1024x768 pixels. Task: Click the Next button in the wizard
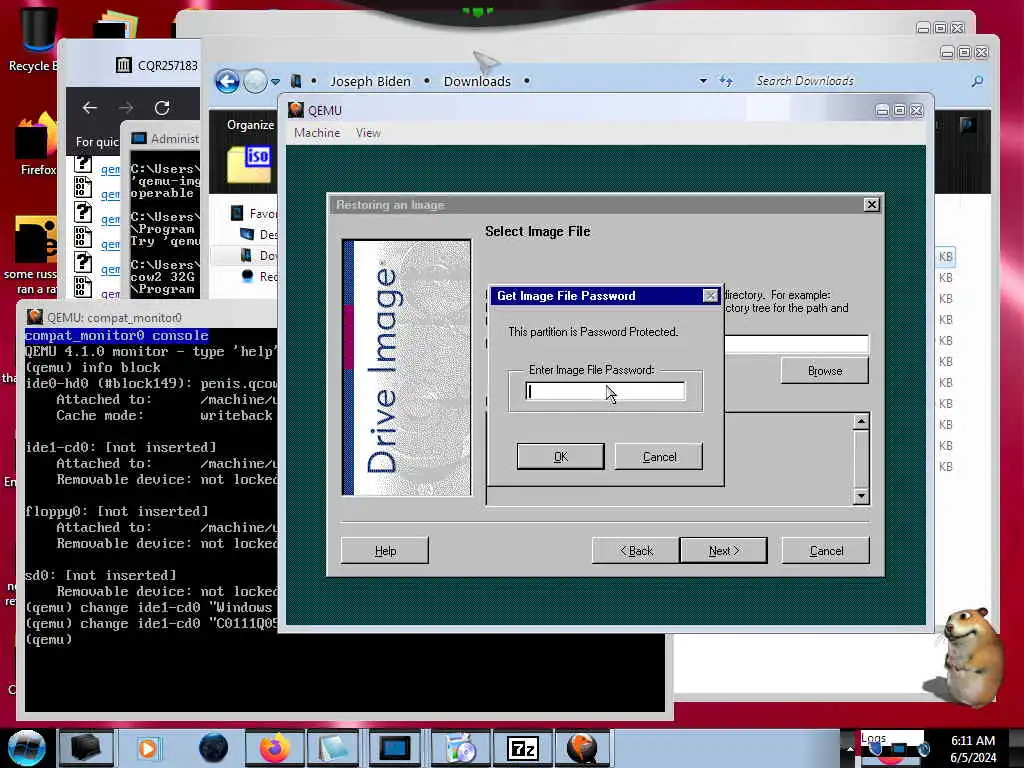tap(724, 551)
